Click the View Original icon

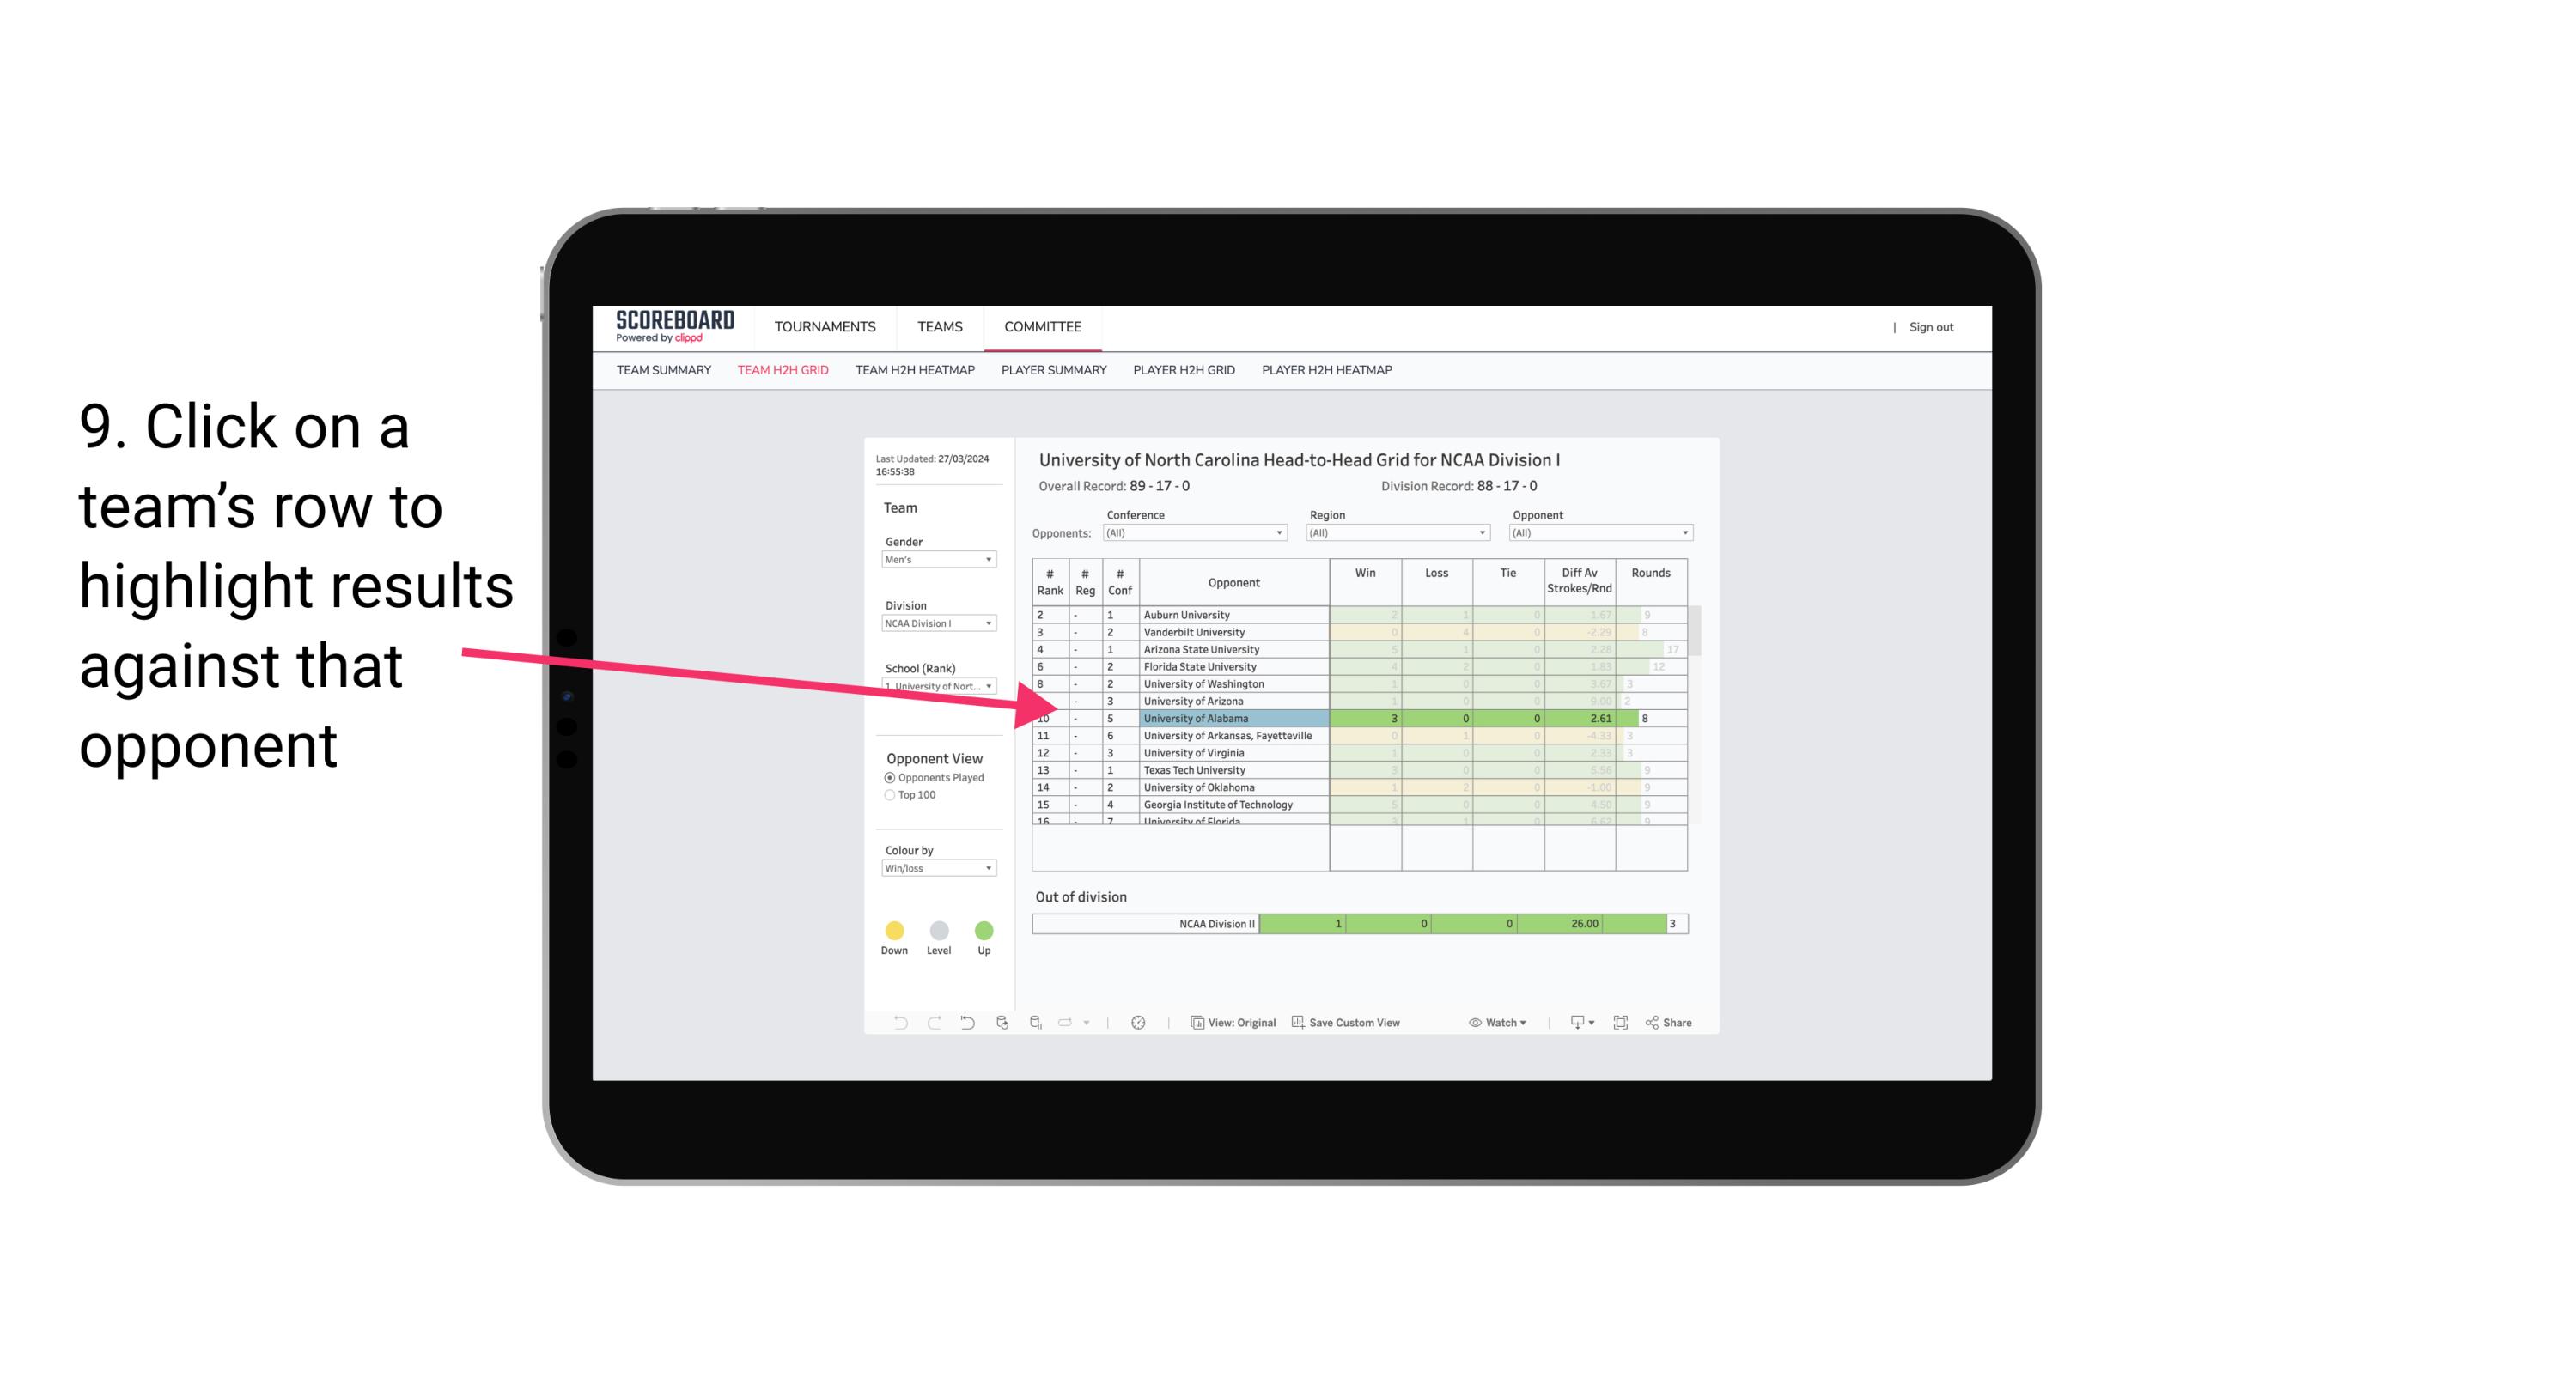tap(1196, 1024)
